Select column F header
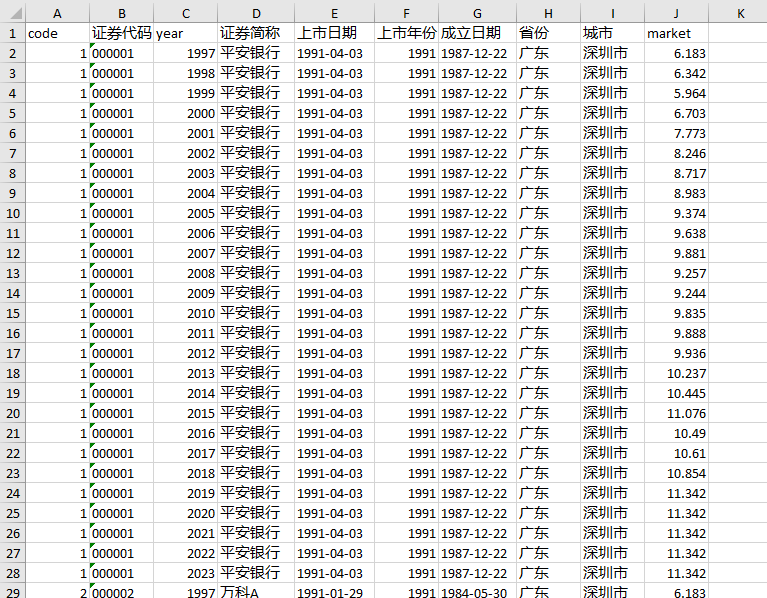Screen dimensions: 767x598 (406, 13)
